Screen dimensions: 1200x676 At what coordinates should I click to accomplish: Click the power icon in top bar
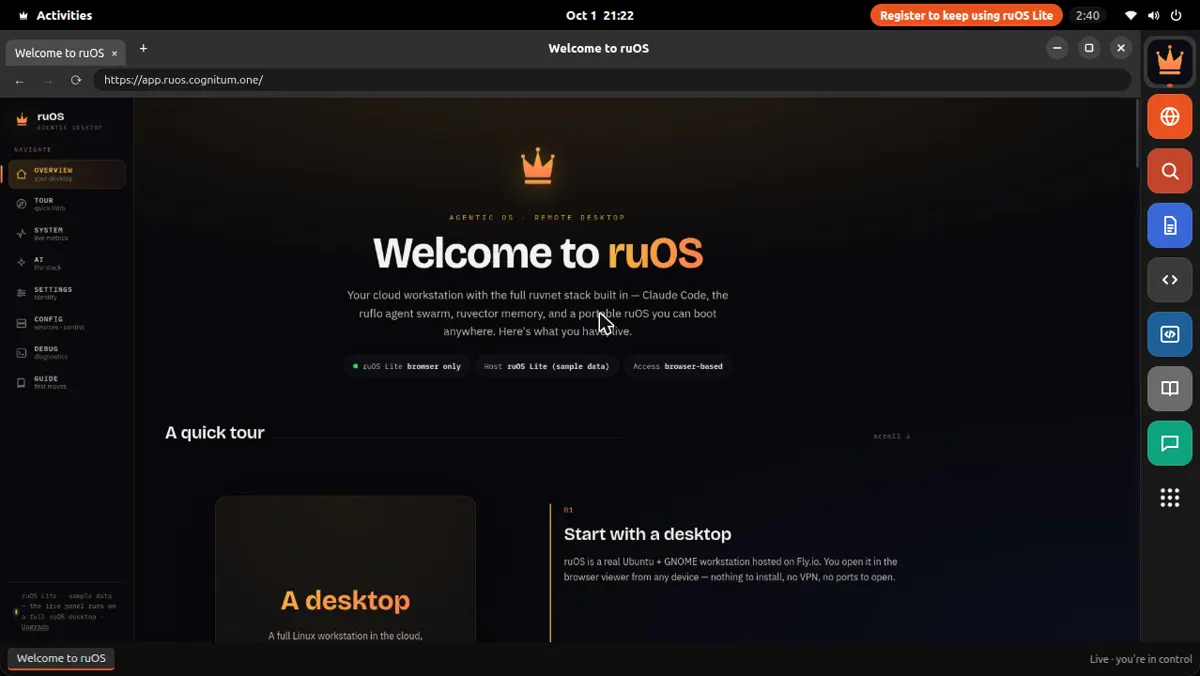point(1176,15)
